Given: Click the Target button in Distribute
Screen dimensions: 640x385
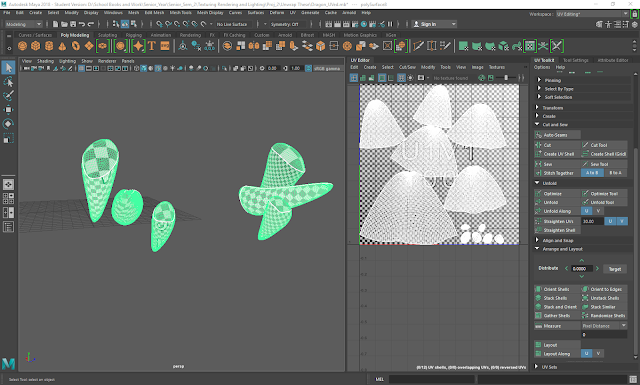Looking at the screenshot, I should point(615,269).
